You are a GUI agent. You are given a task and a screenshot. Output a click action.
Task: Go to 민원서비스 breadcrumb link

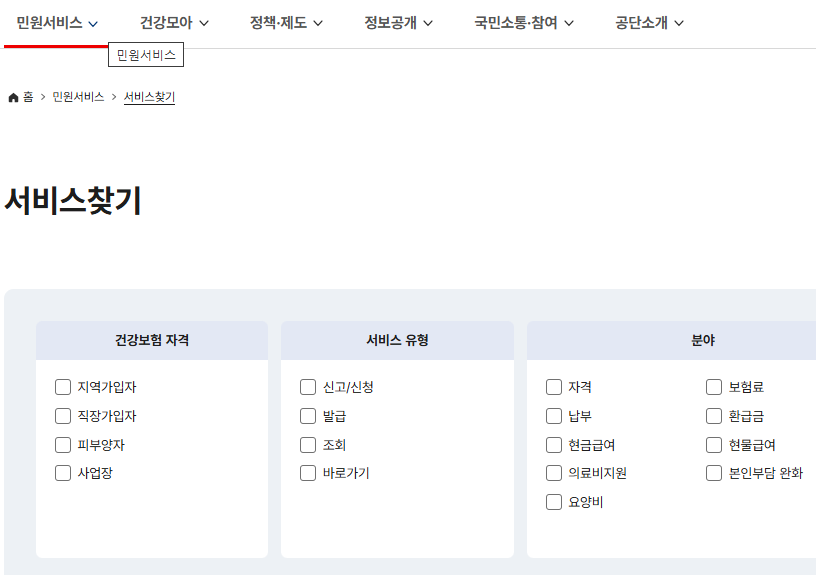coord(78,97)
